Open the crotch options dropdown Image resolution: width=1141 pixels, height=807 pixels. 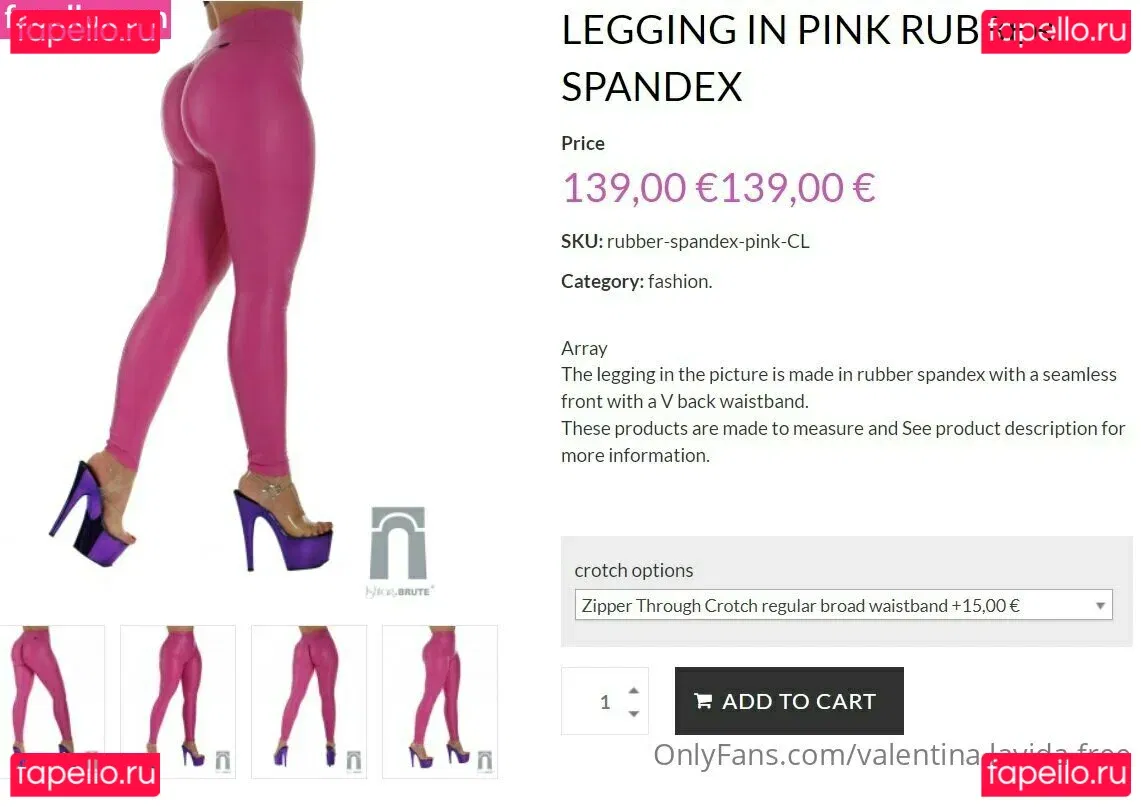(843, 605)
